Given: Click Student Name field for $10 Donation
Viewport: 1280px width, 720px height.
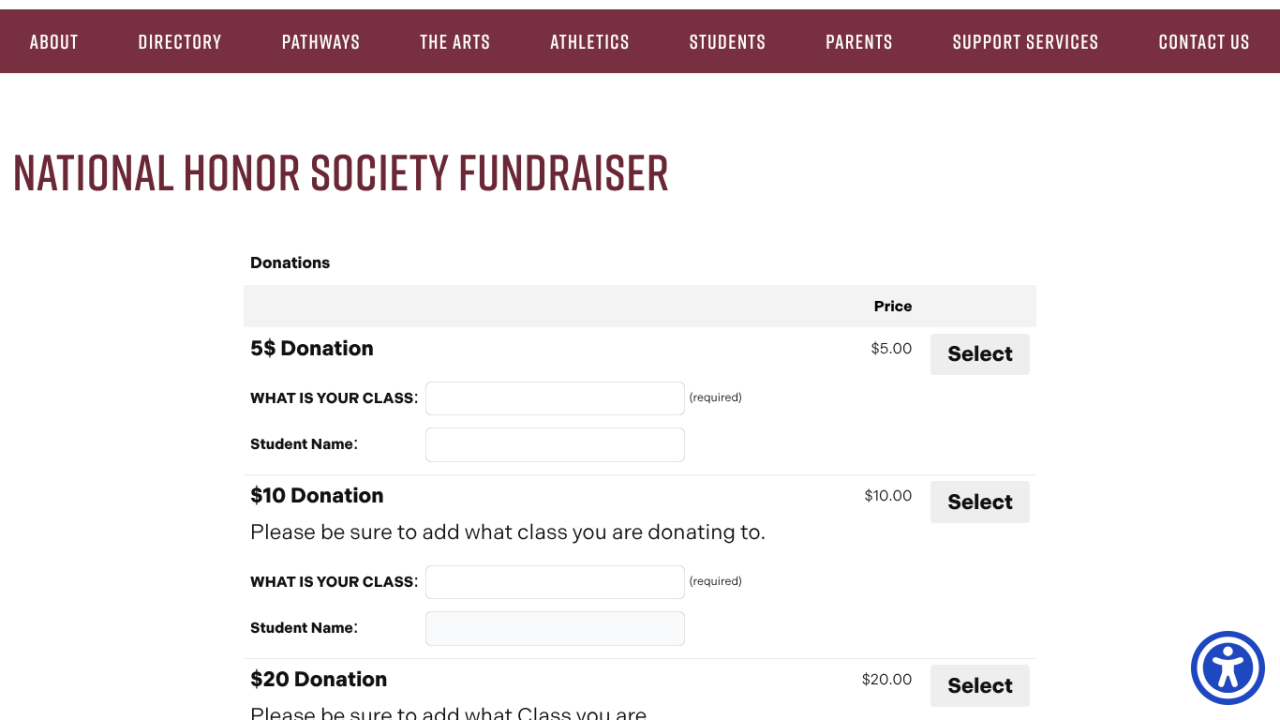Looking at the screenshot, I should click(555, 629).
